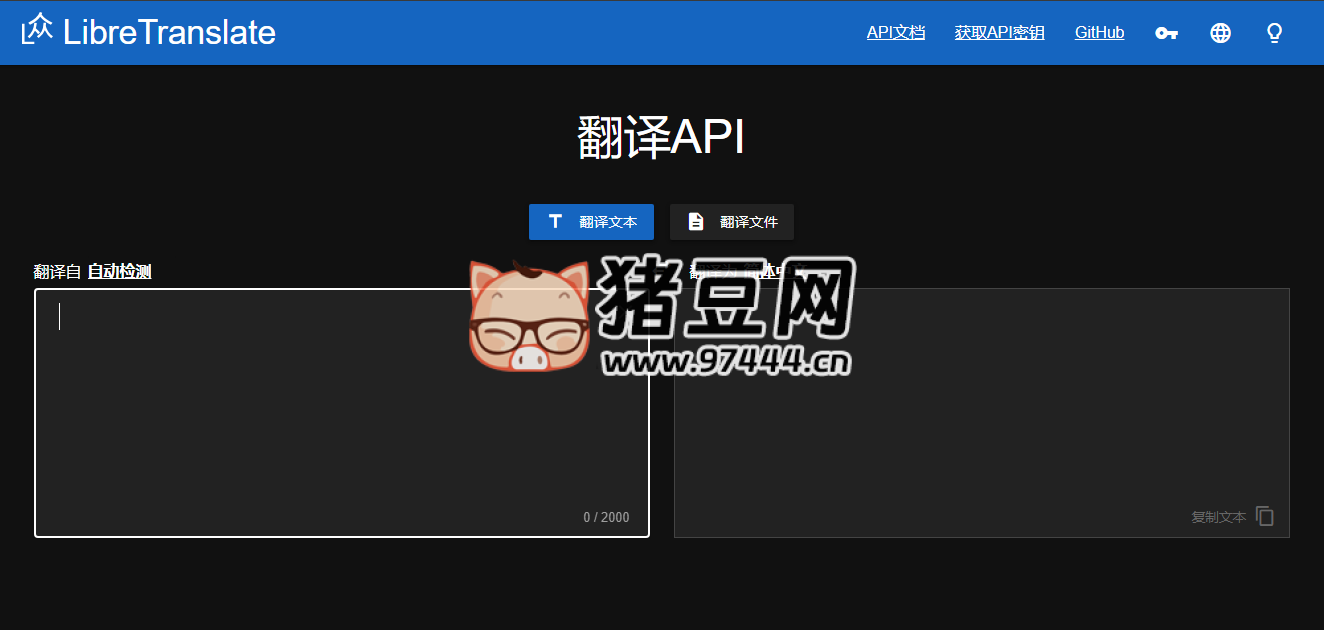Click the document icon on the 翻译文件 button
Image resolution: width=1324 pixels, height=630 pixels.
(696, 221)
